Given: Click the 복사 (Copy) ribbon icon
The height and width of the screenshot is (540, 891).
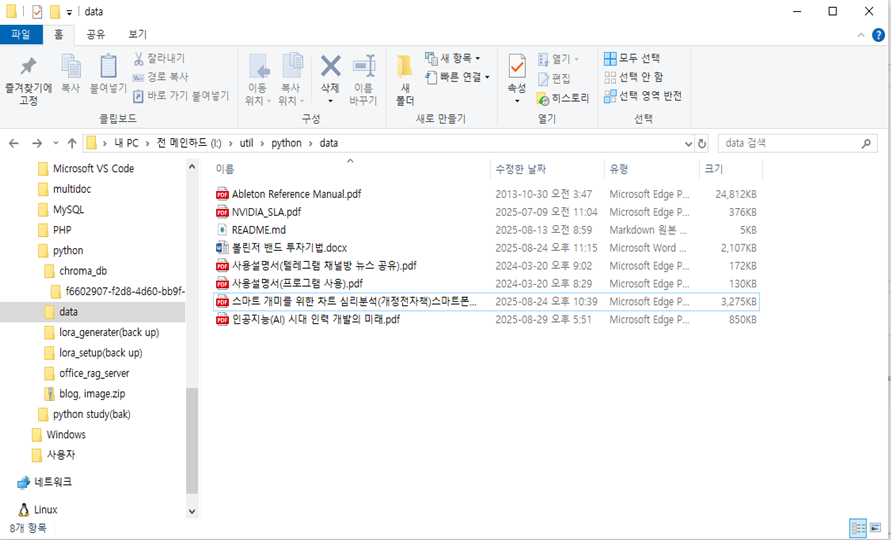Looking at the screenshot, I should 70,74.
